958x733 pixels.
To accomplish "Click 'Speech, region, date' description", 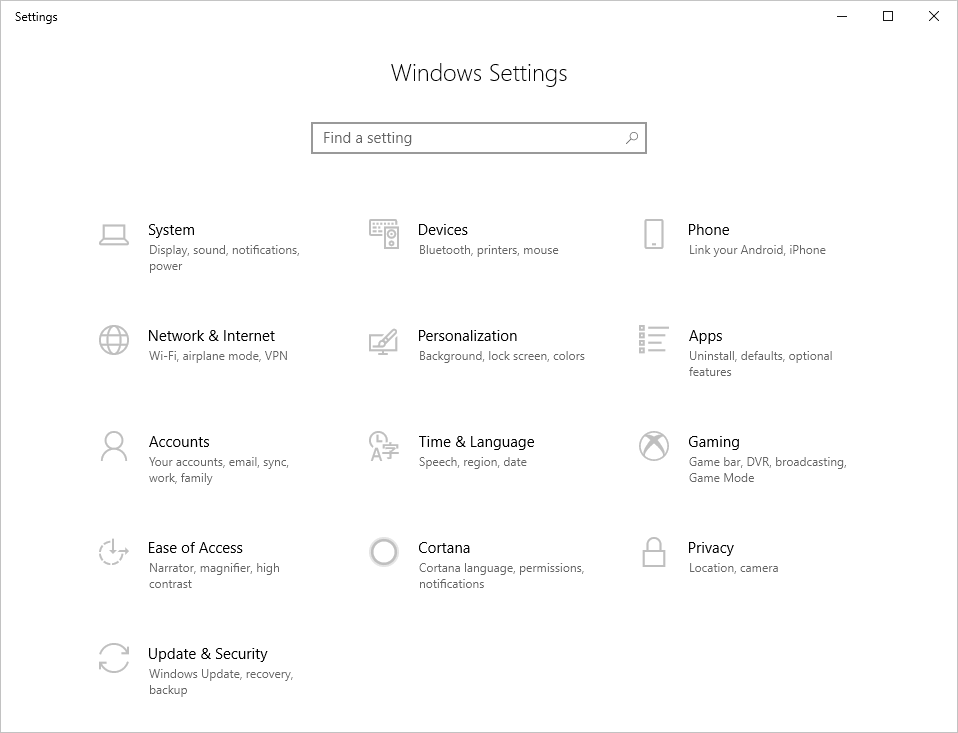I will click(473, 462).
